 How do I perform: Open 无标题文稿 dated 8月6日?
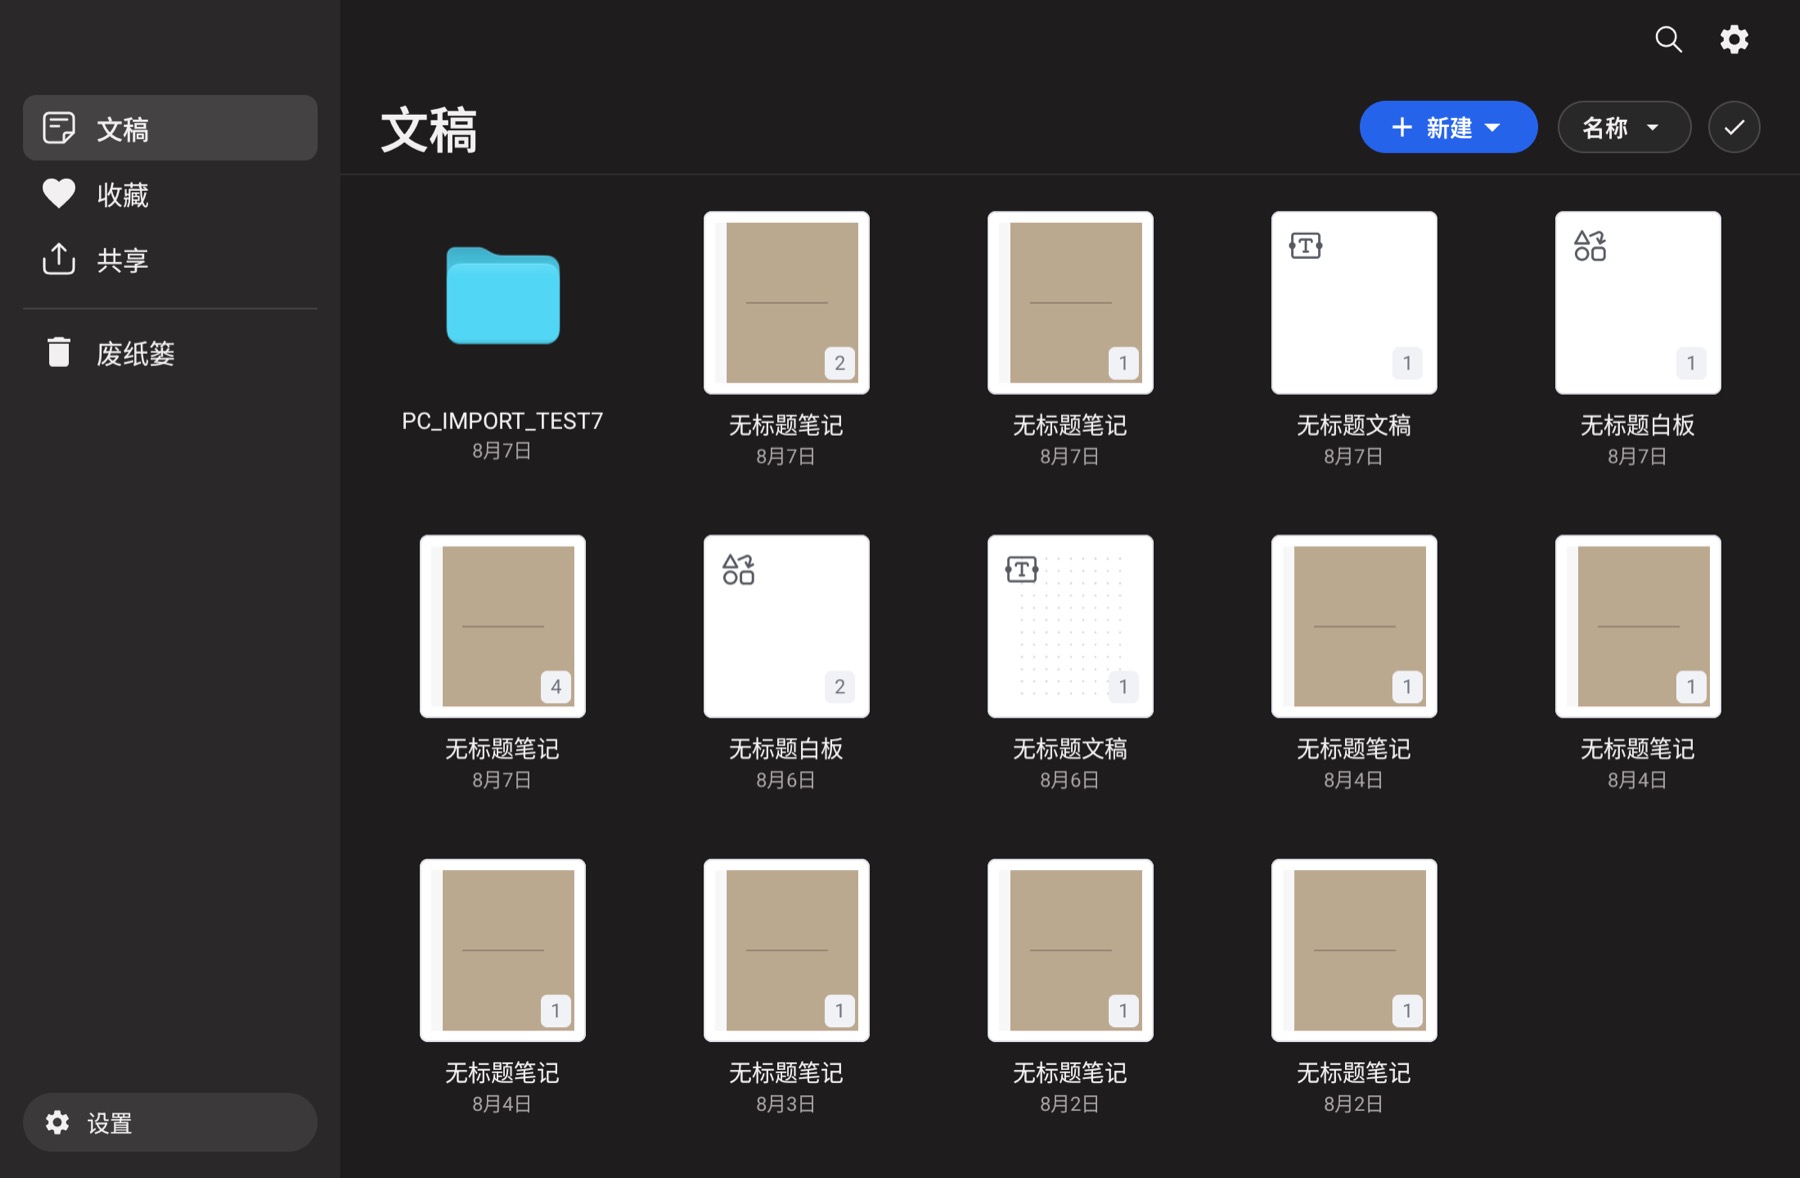1070,626
